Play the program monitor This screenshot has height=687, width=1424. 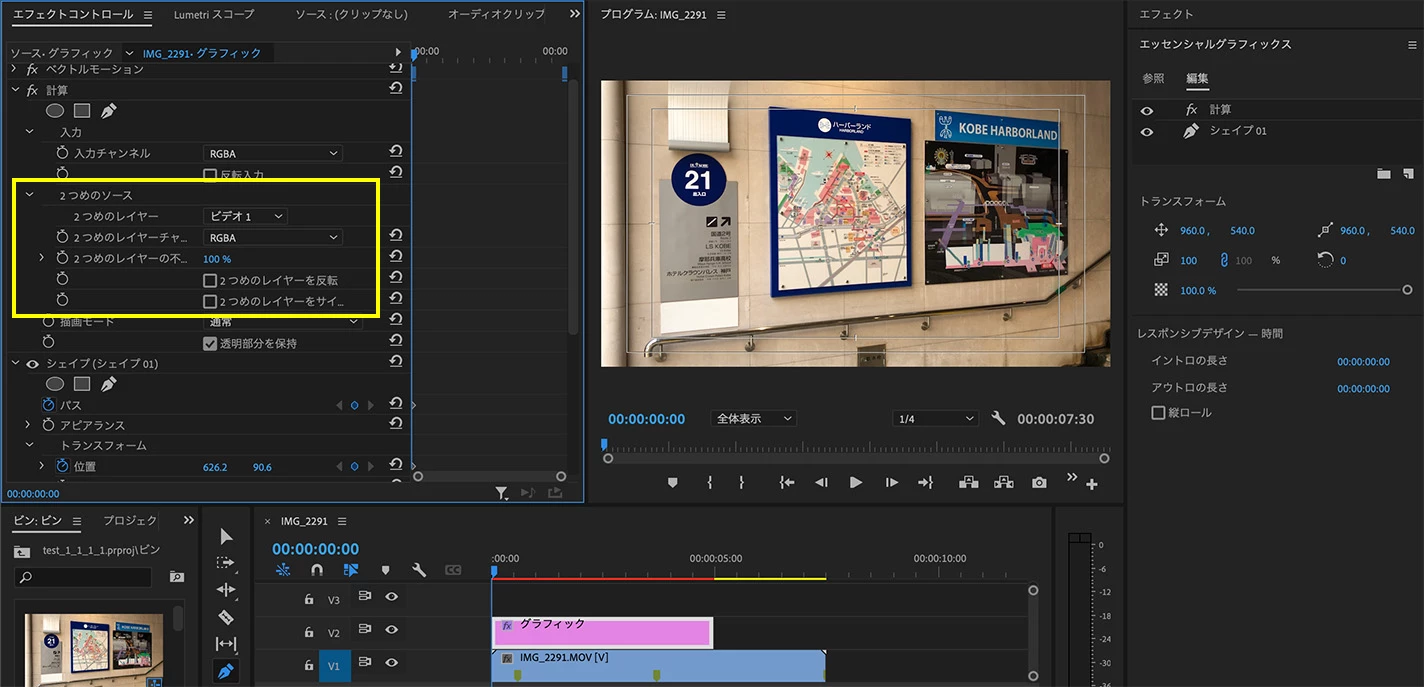coord(856,482)
